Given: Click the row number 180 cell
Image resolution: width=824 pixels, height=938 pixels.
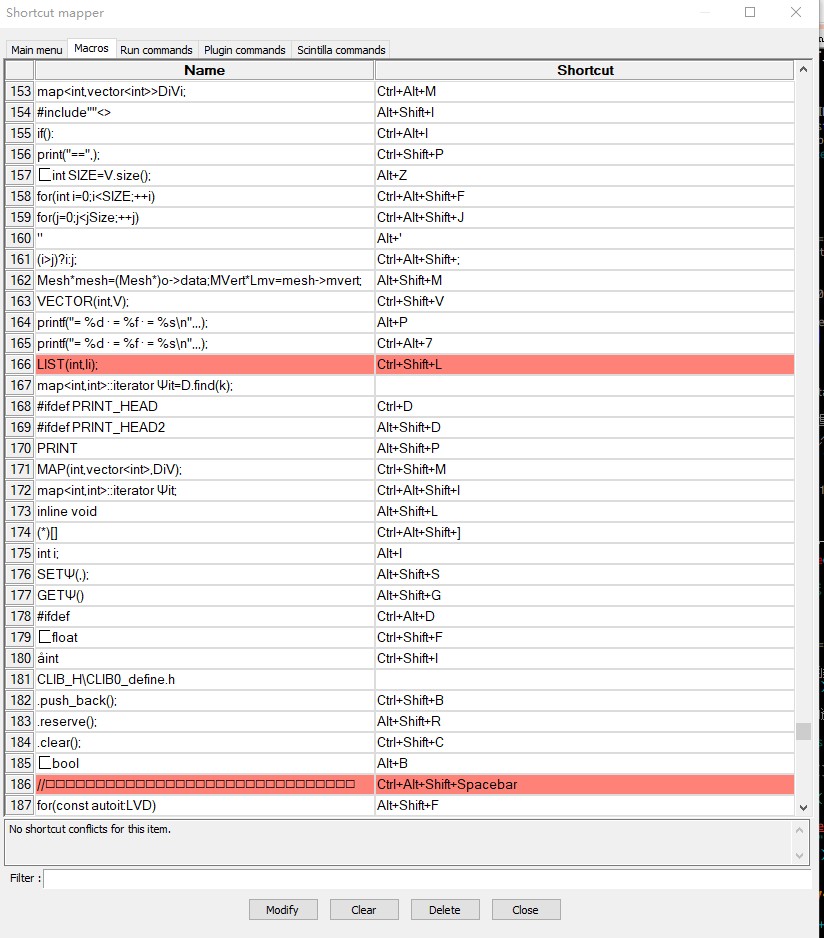Looking at the screenshot, I should click(x=20, y=658).
